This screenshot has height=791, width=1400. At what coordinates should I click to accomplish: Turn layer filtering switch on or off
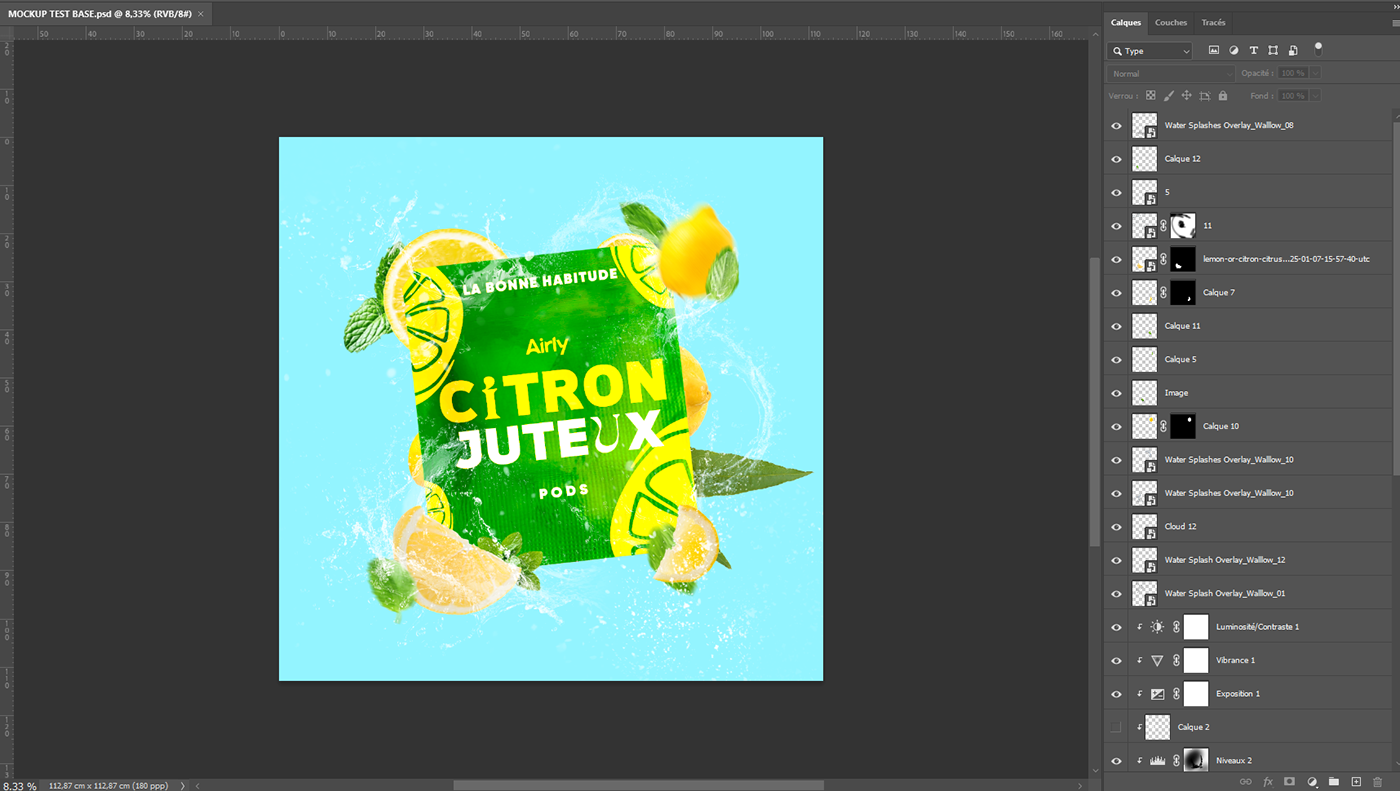click(1318, 47)
